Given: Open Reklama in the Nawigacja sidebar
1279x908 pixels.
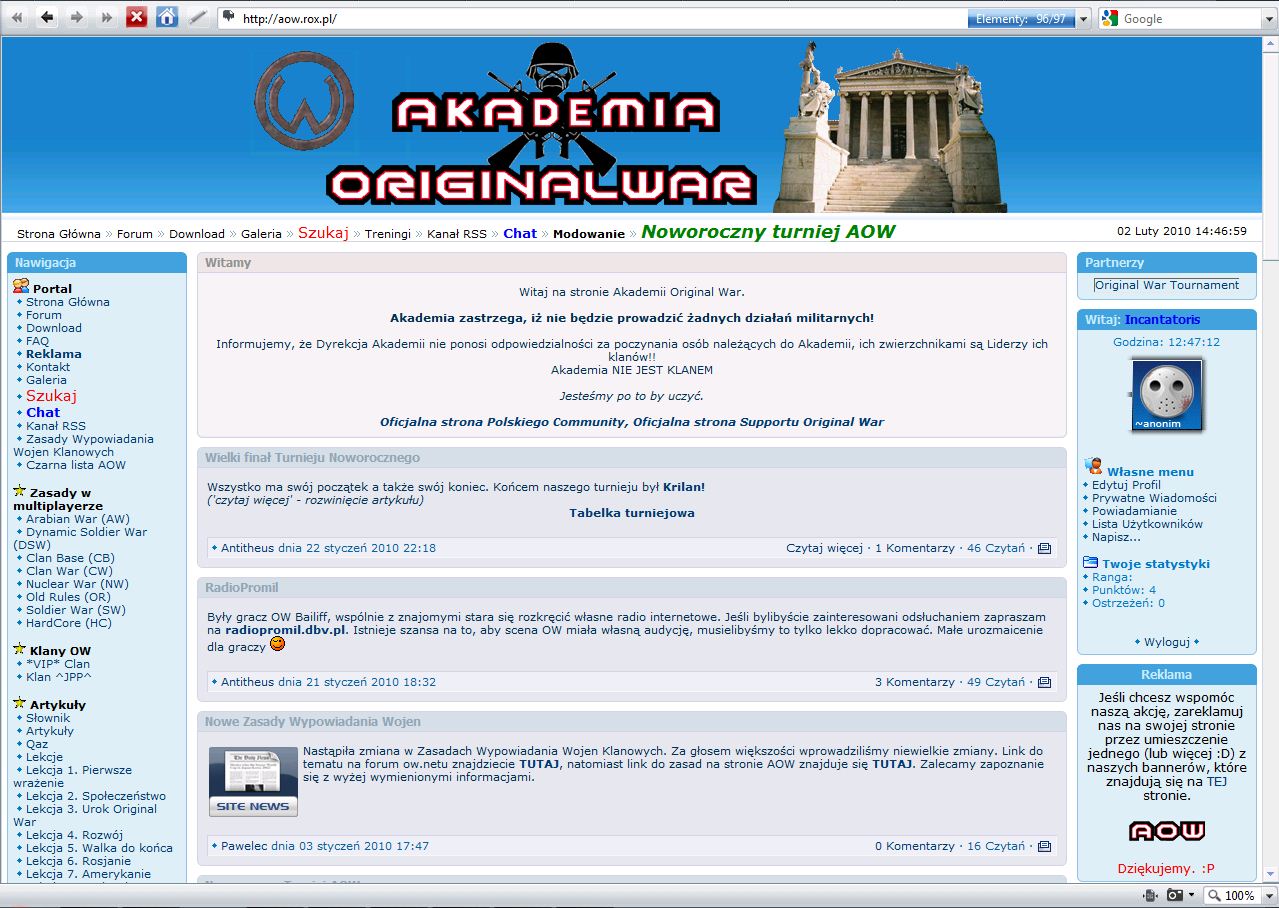Looking at the screenshot, I should coord(54,353).
